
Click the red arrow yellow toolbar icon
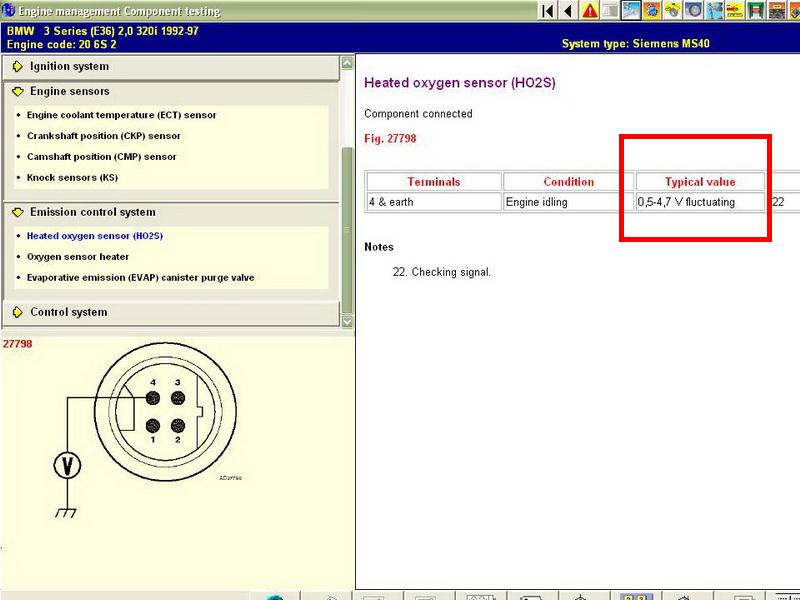click(x=736, y=11)
